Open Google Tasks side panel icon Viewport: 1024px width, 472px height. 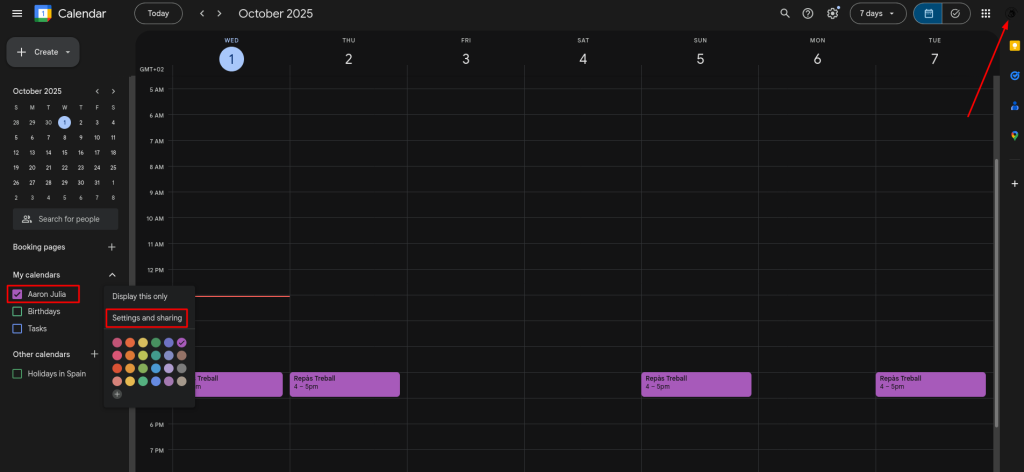[1014, 75]
